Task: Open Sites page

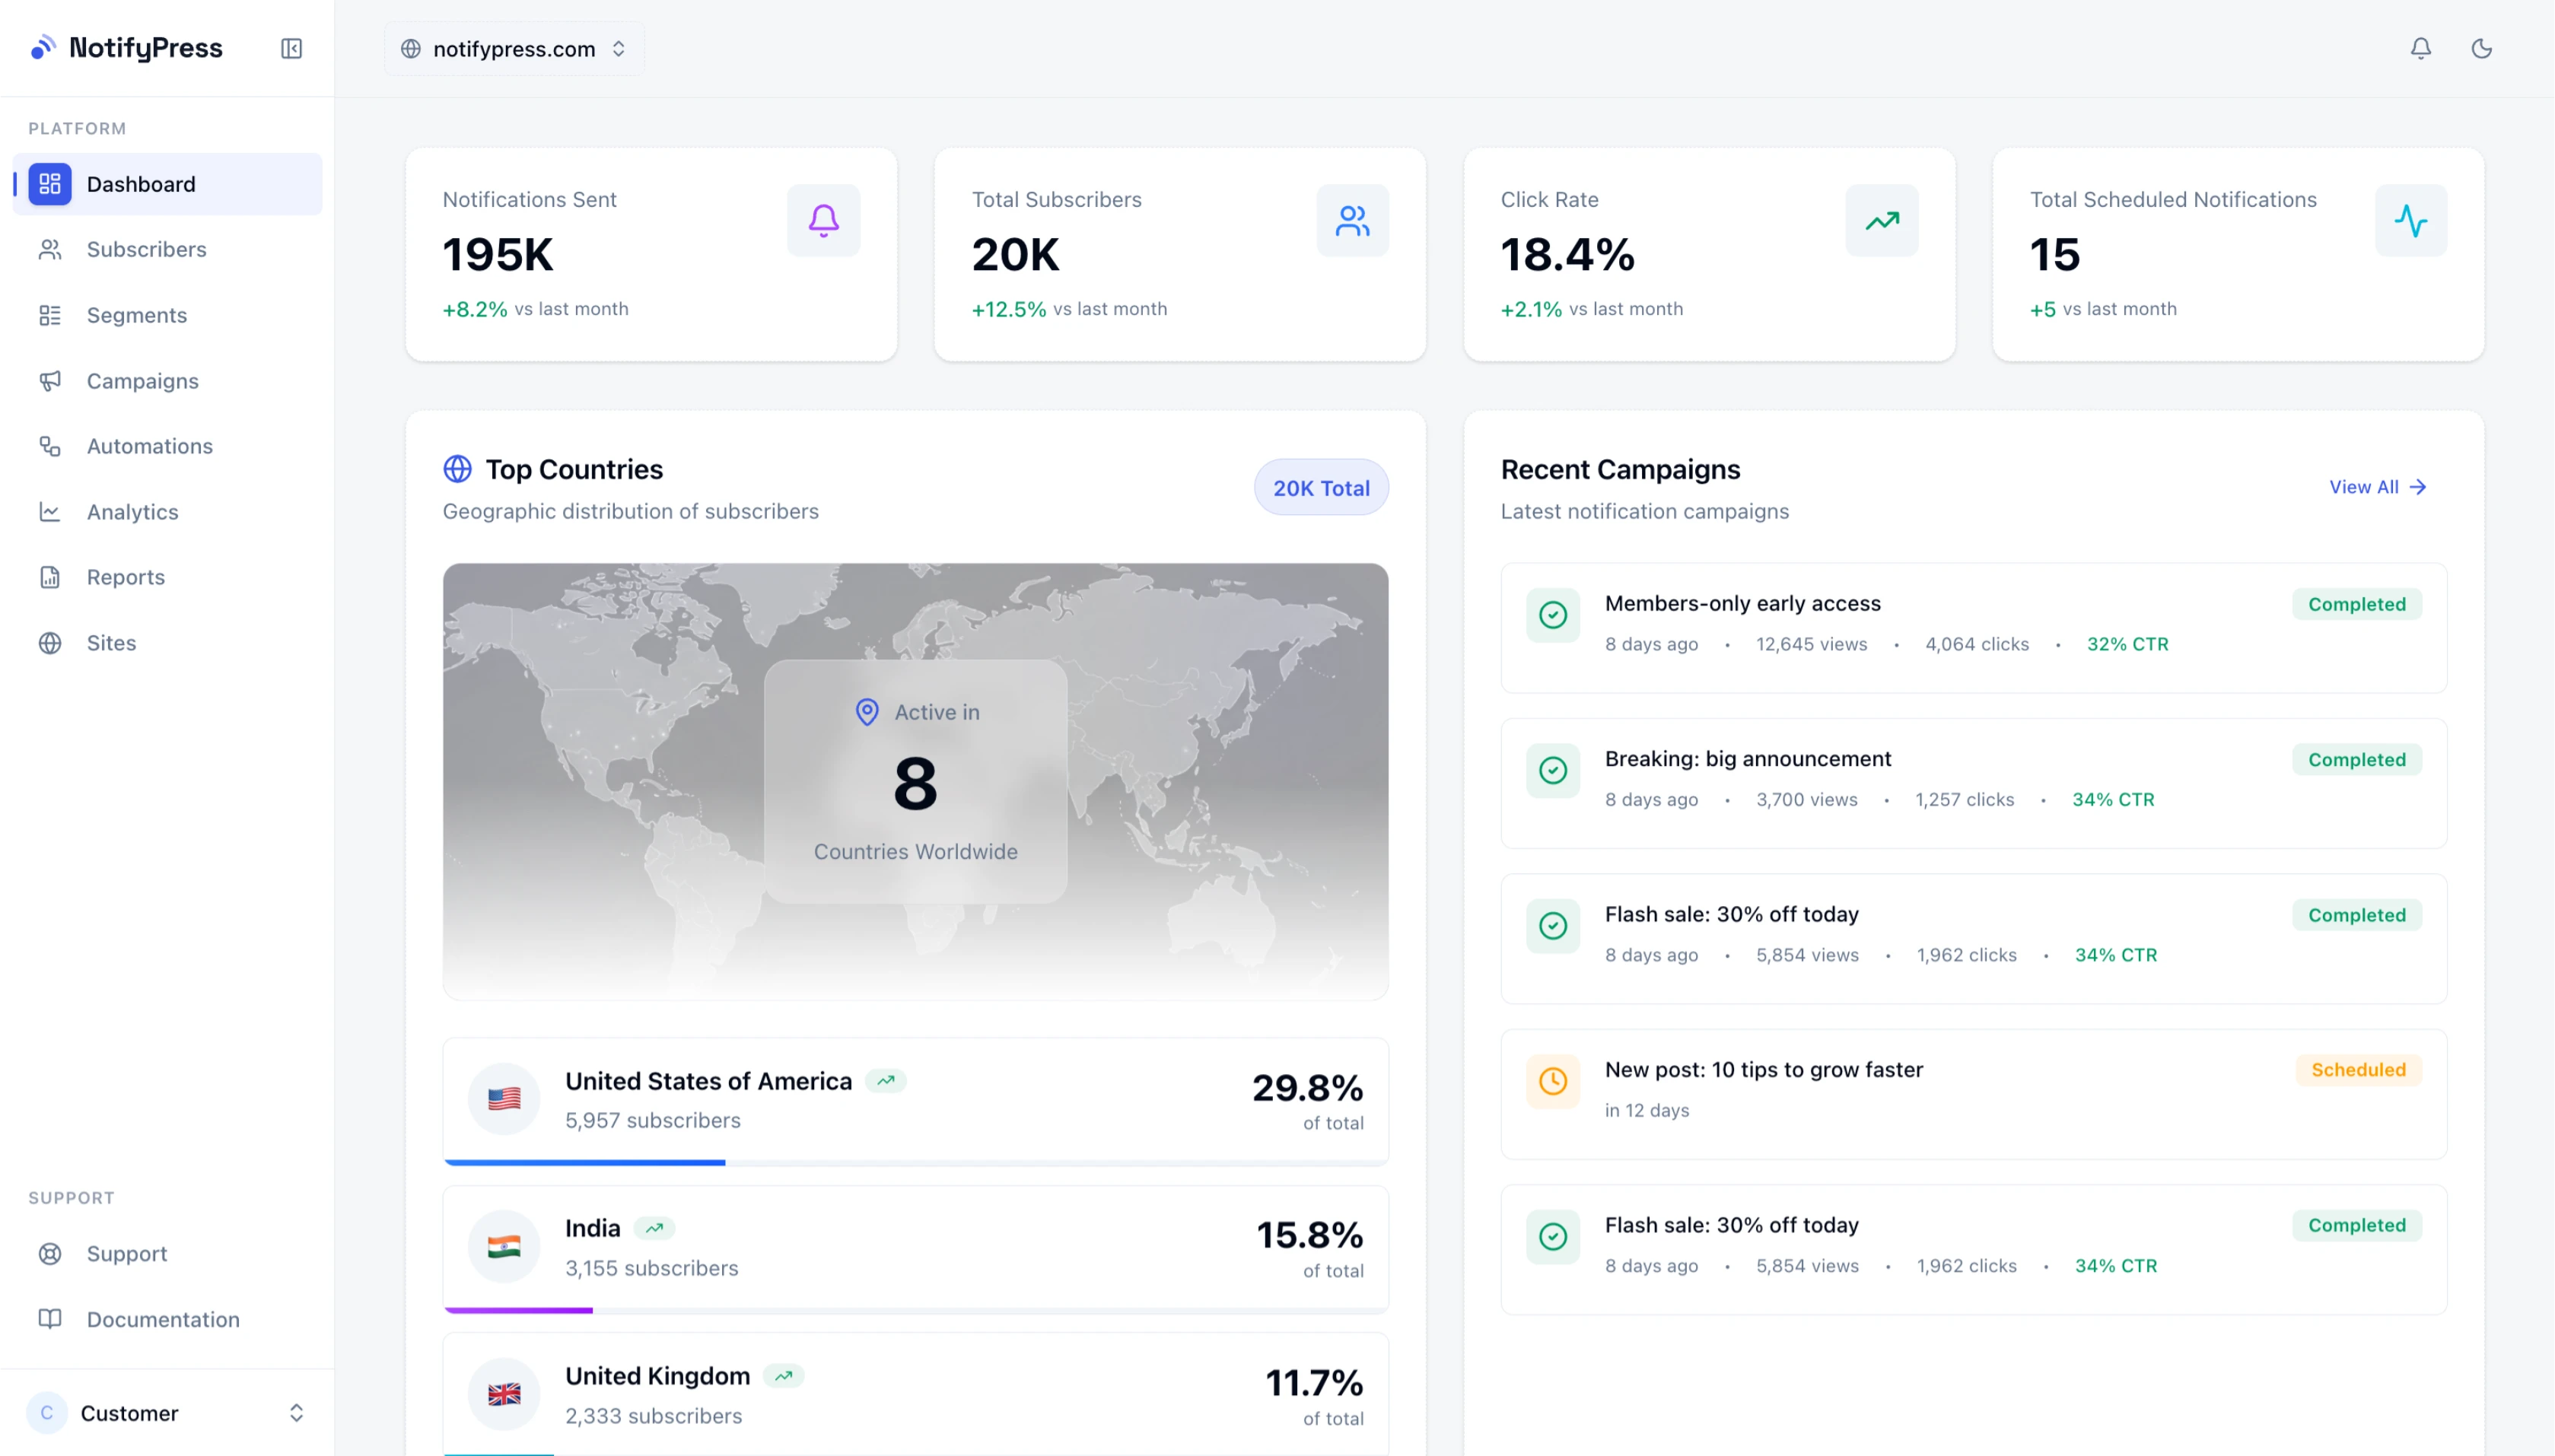Action: [x=167, y=643]
